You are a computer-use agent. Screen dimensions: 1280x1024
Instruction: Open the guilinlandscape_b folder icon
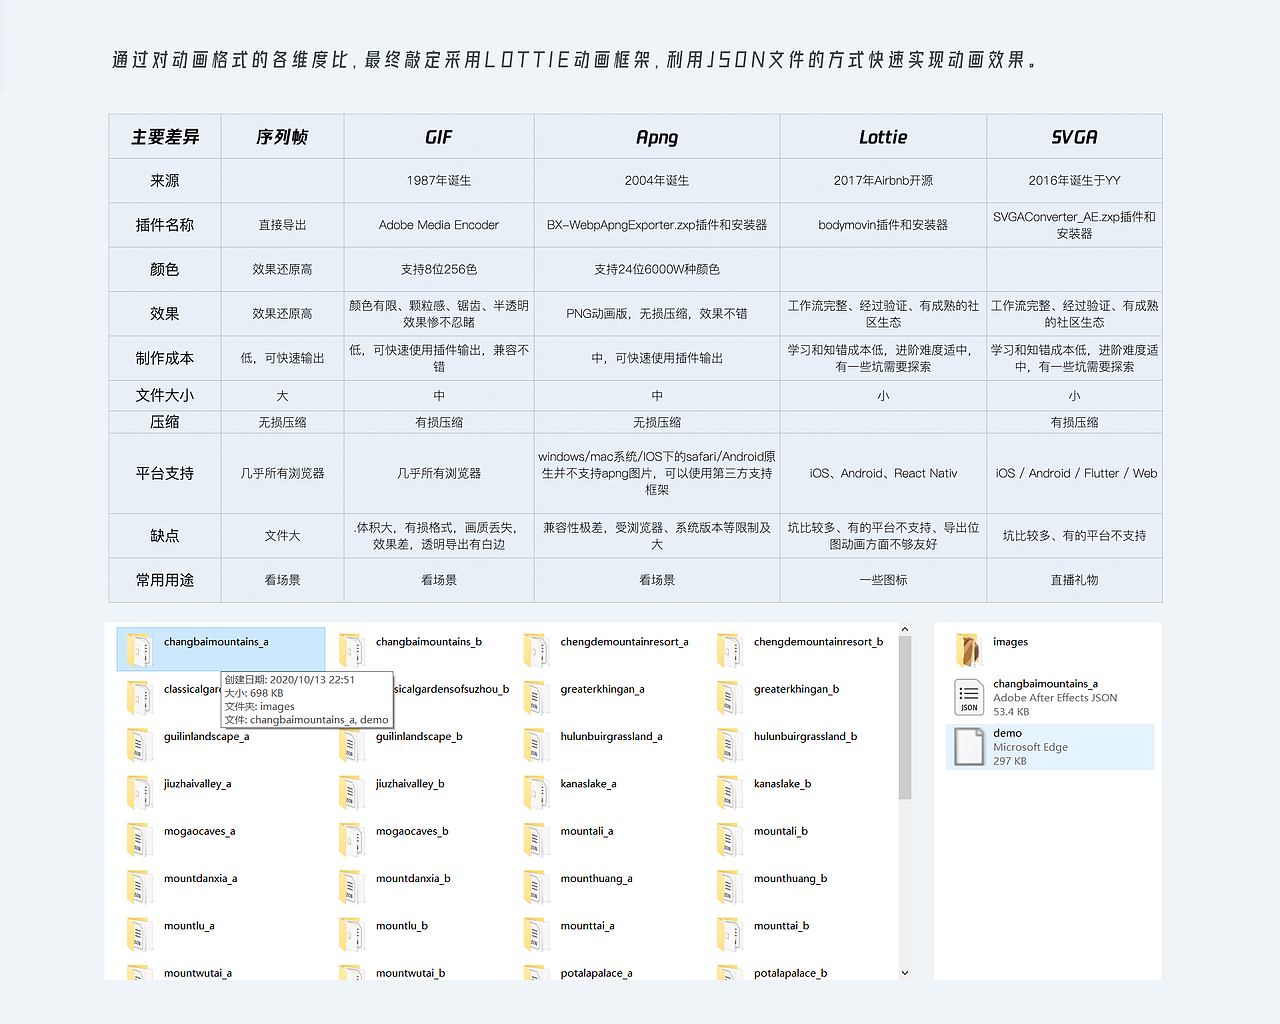351,744
